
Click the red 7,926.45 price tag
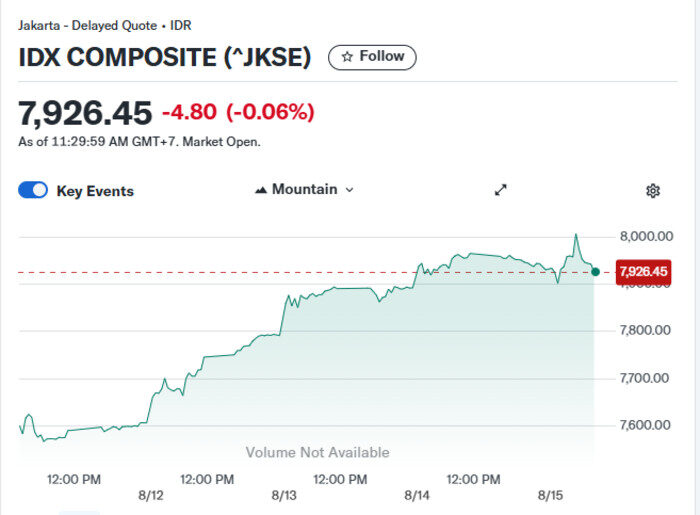[x=643, y=271]
